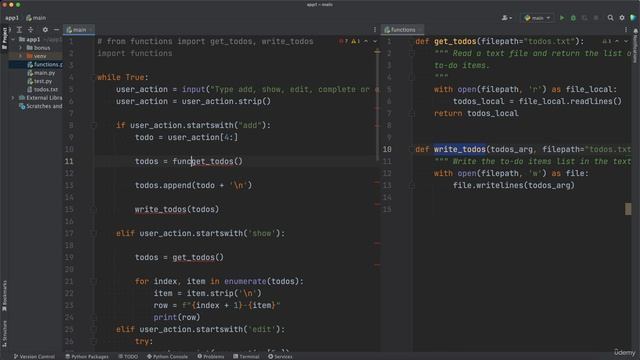Collapse the app1 project root folder
640x360 pixels.
pos(13,40)
